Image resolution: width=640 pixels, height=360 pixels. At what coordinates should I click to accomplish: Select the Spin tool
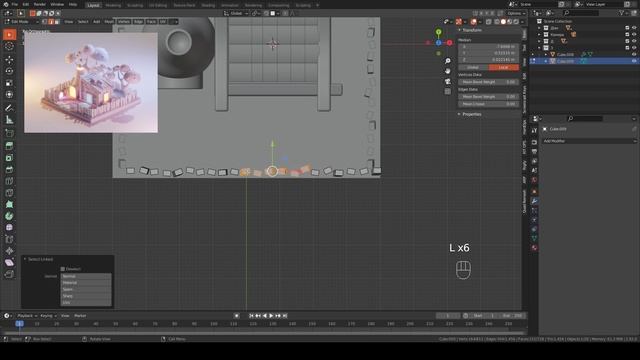[x=9, y=216]
